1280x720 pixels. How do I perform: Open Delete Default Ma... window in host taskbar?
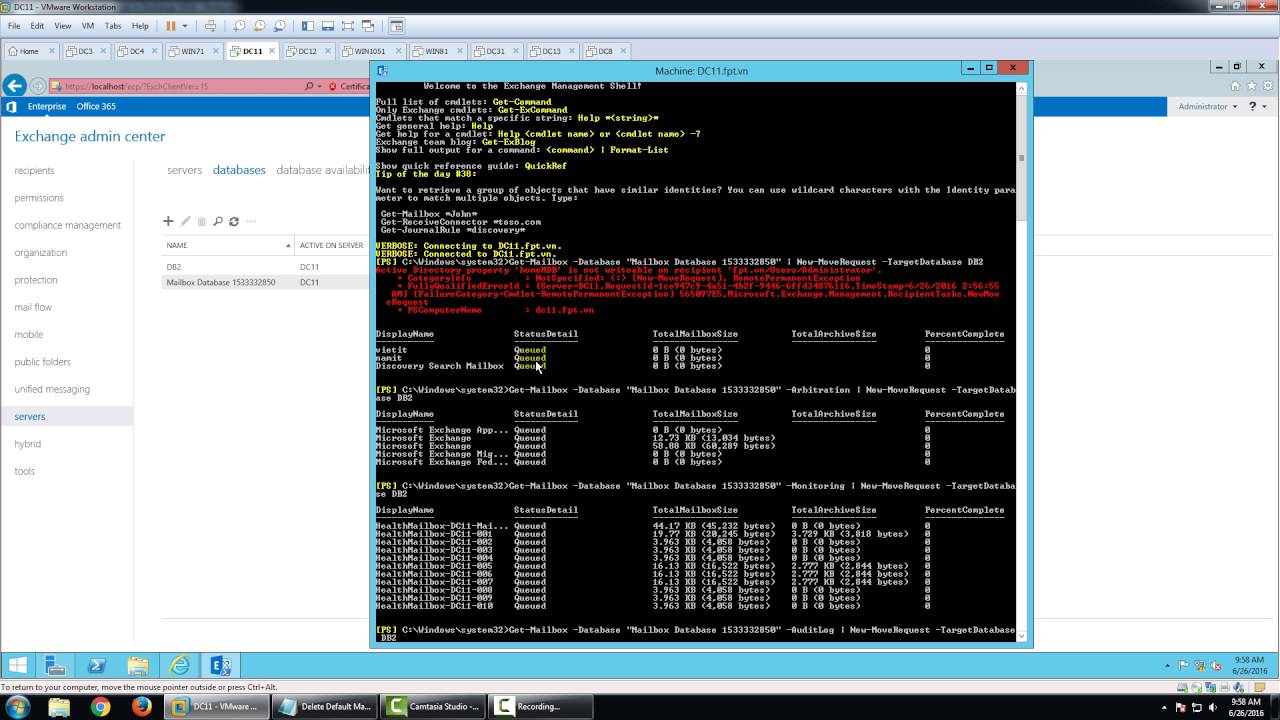pyautogui.click(x=326, y=707)
